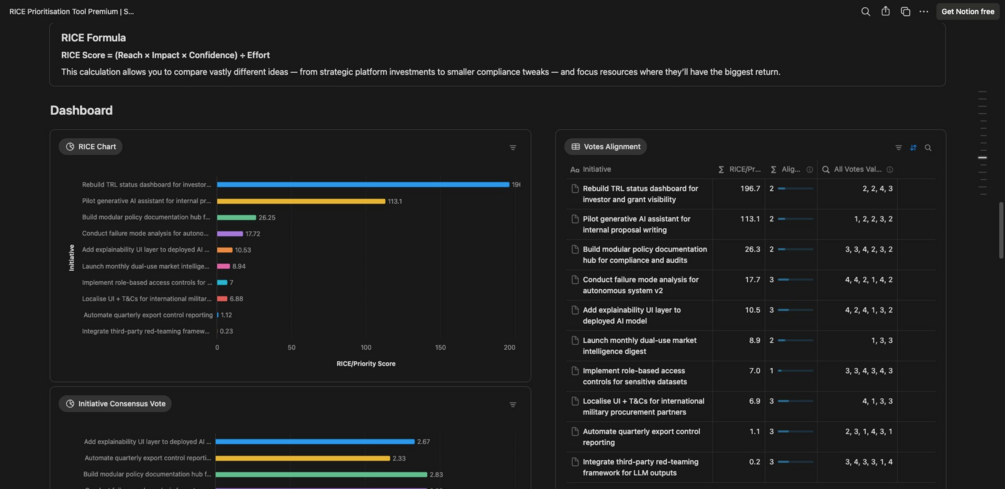Image resolution: width=1005 pixels, height=489 pixels.
Task: Click page icon of Build modular policy row
Action: coord(575,249)
